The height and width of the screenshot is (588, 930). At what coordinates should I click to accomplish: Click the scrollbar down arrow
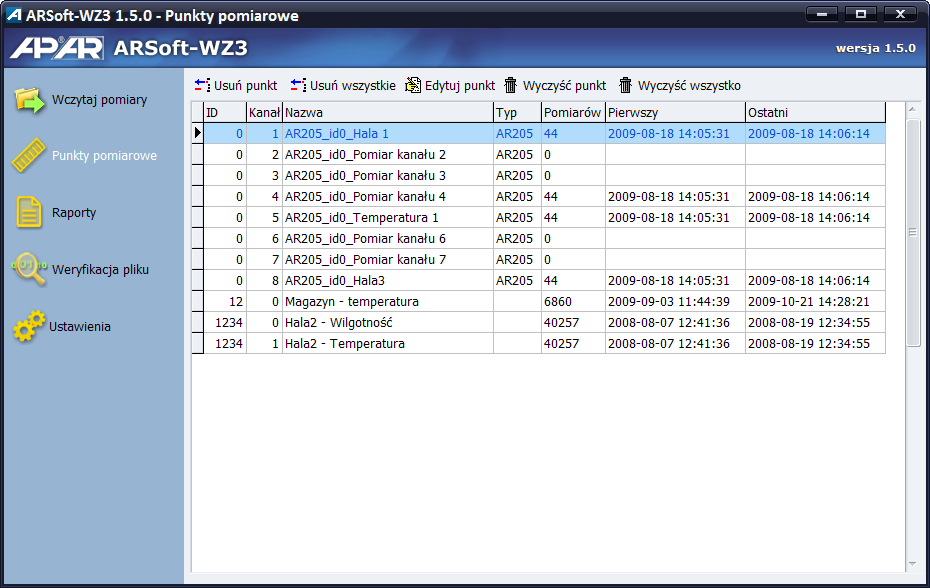pyautogui.click(x=913, y=564)
